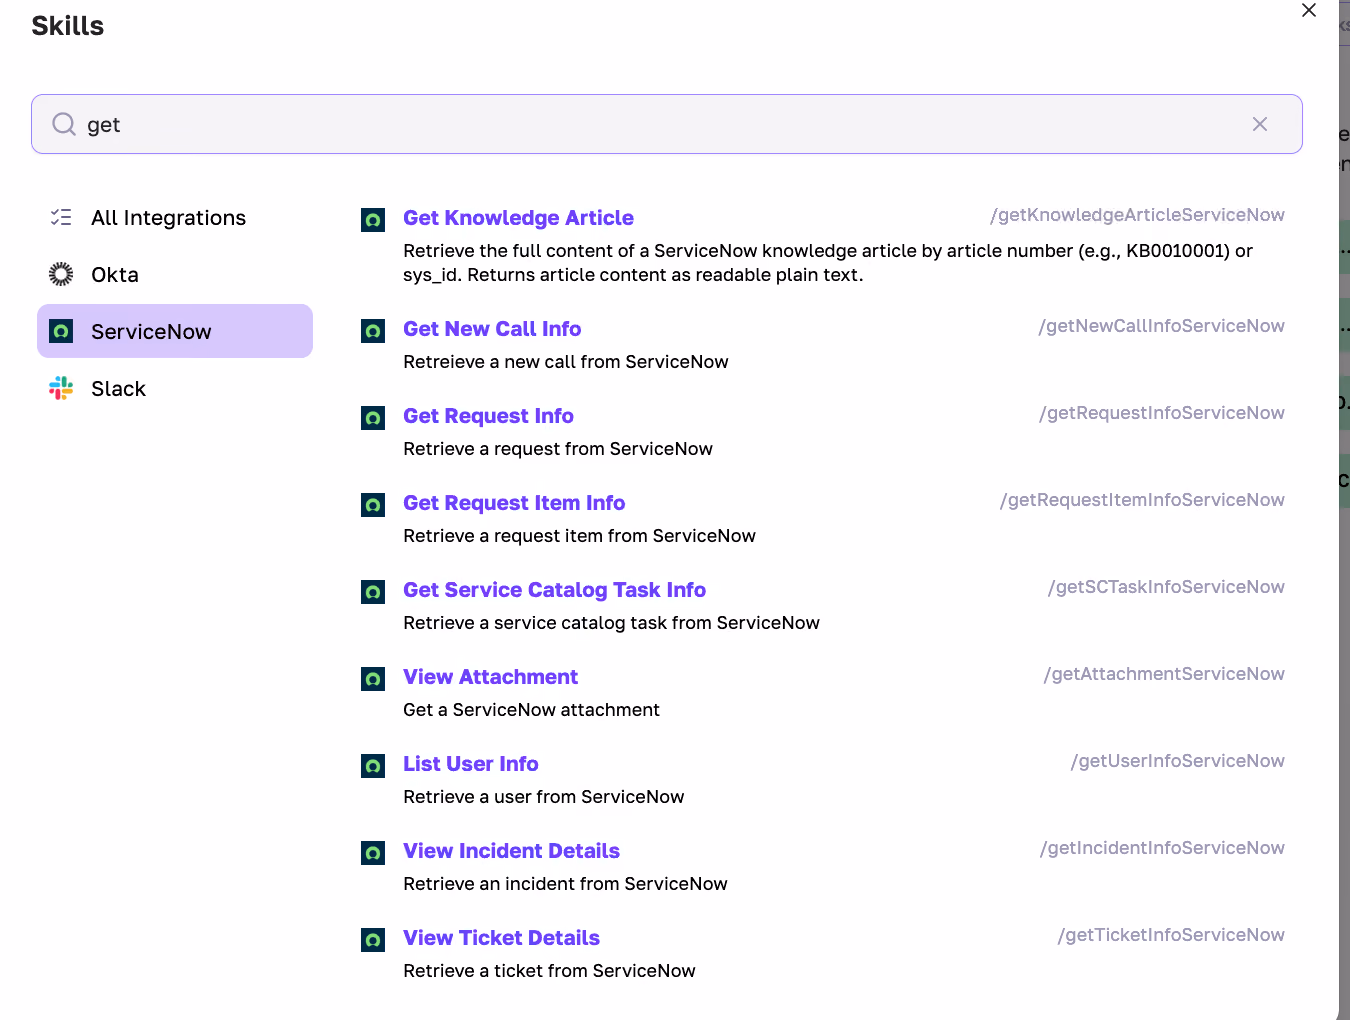1350x1020 pixels.
Task: Click the /getRequestItemInfoServiceNow command text
Action: 1142,500
